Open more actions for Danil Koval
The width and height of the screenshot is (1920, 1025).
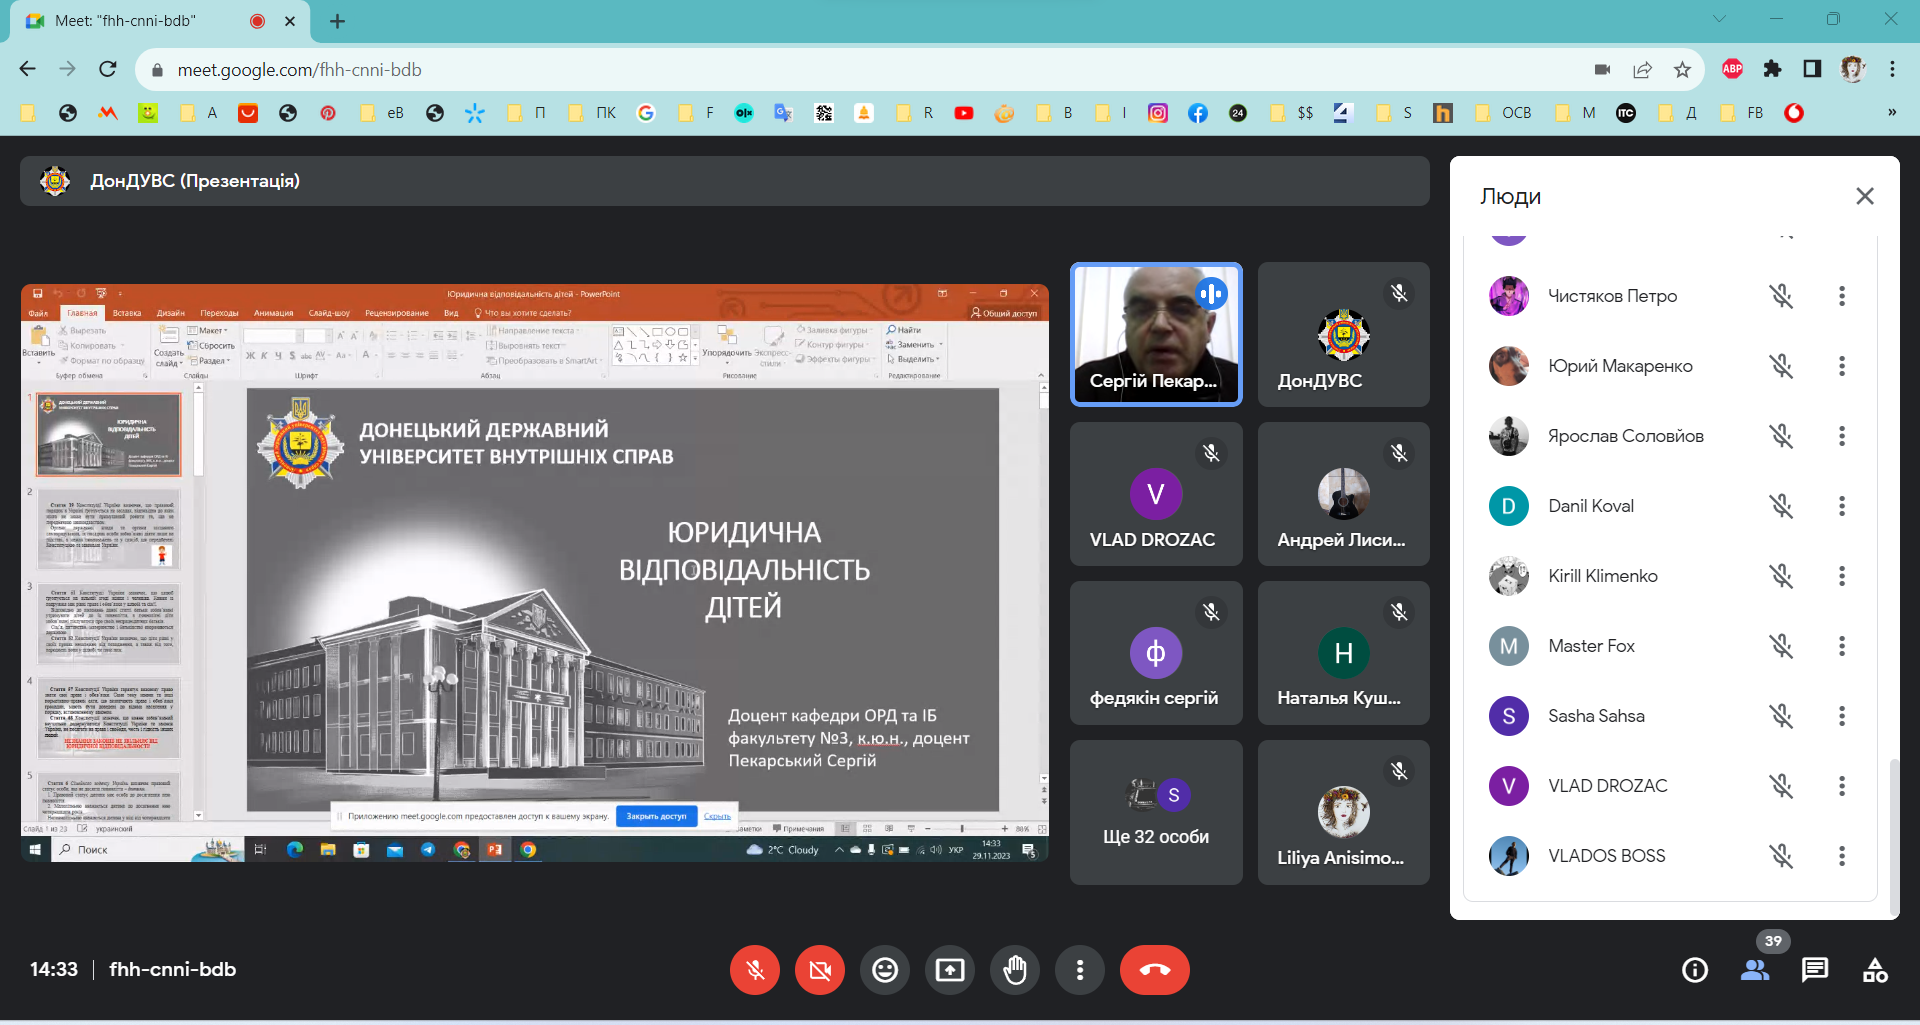point(1842,506)
